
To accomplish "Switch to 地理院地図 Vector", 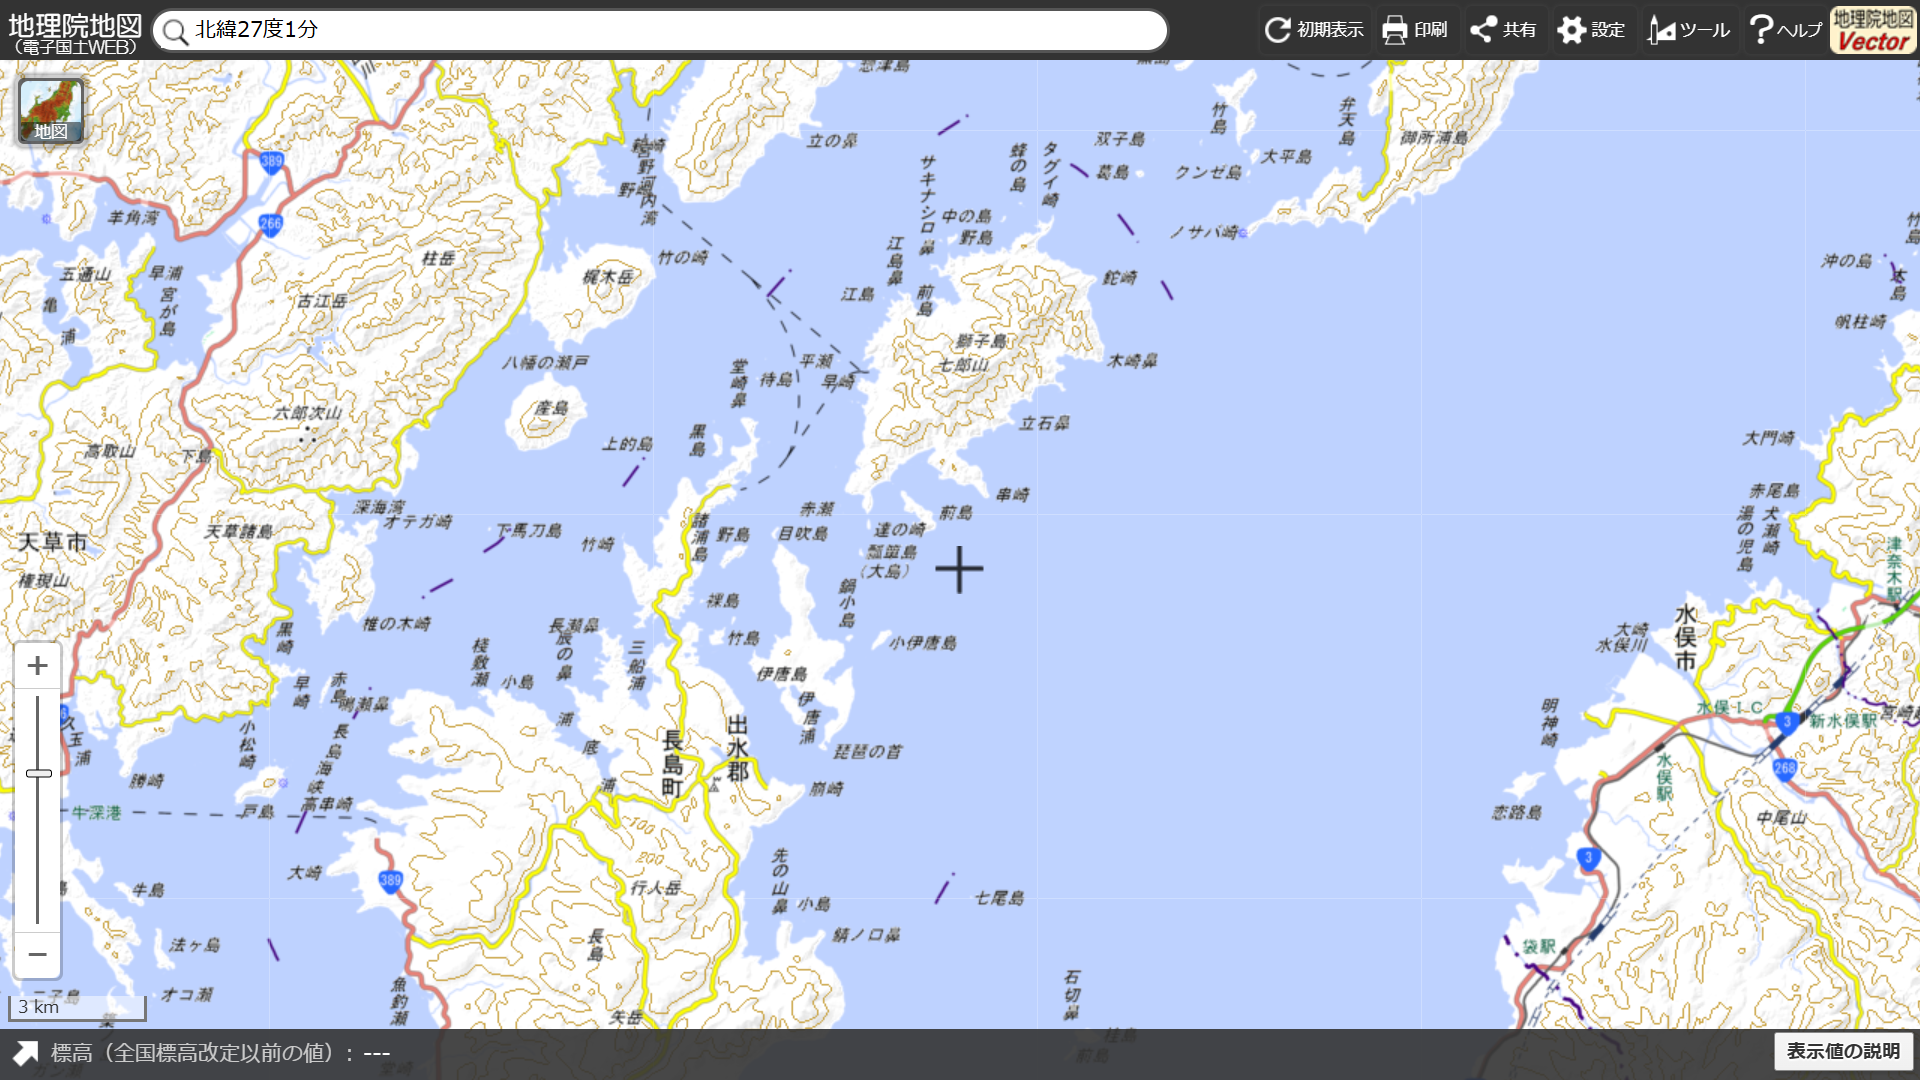I will tap(1873, 30).
